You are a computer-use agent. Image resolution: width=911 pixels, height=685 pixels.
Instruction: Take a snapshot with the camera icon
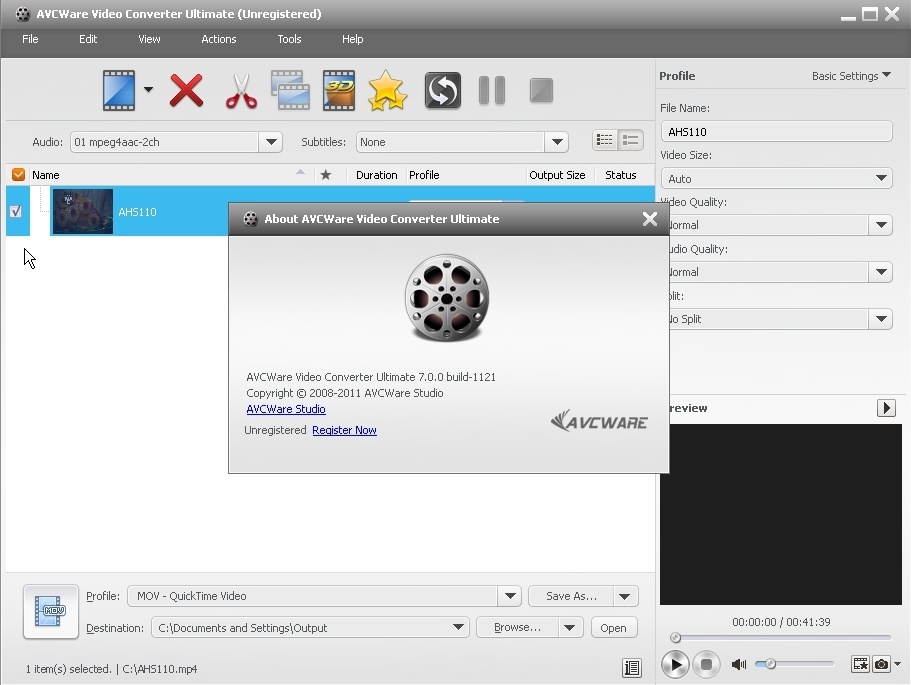881,664
